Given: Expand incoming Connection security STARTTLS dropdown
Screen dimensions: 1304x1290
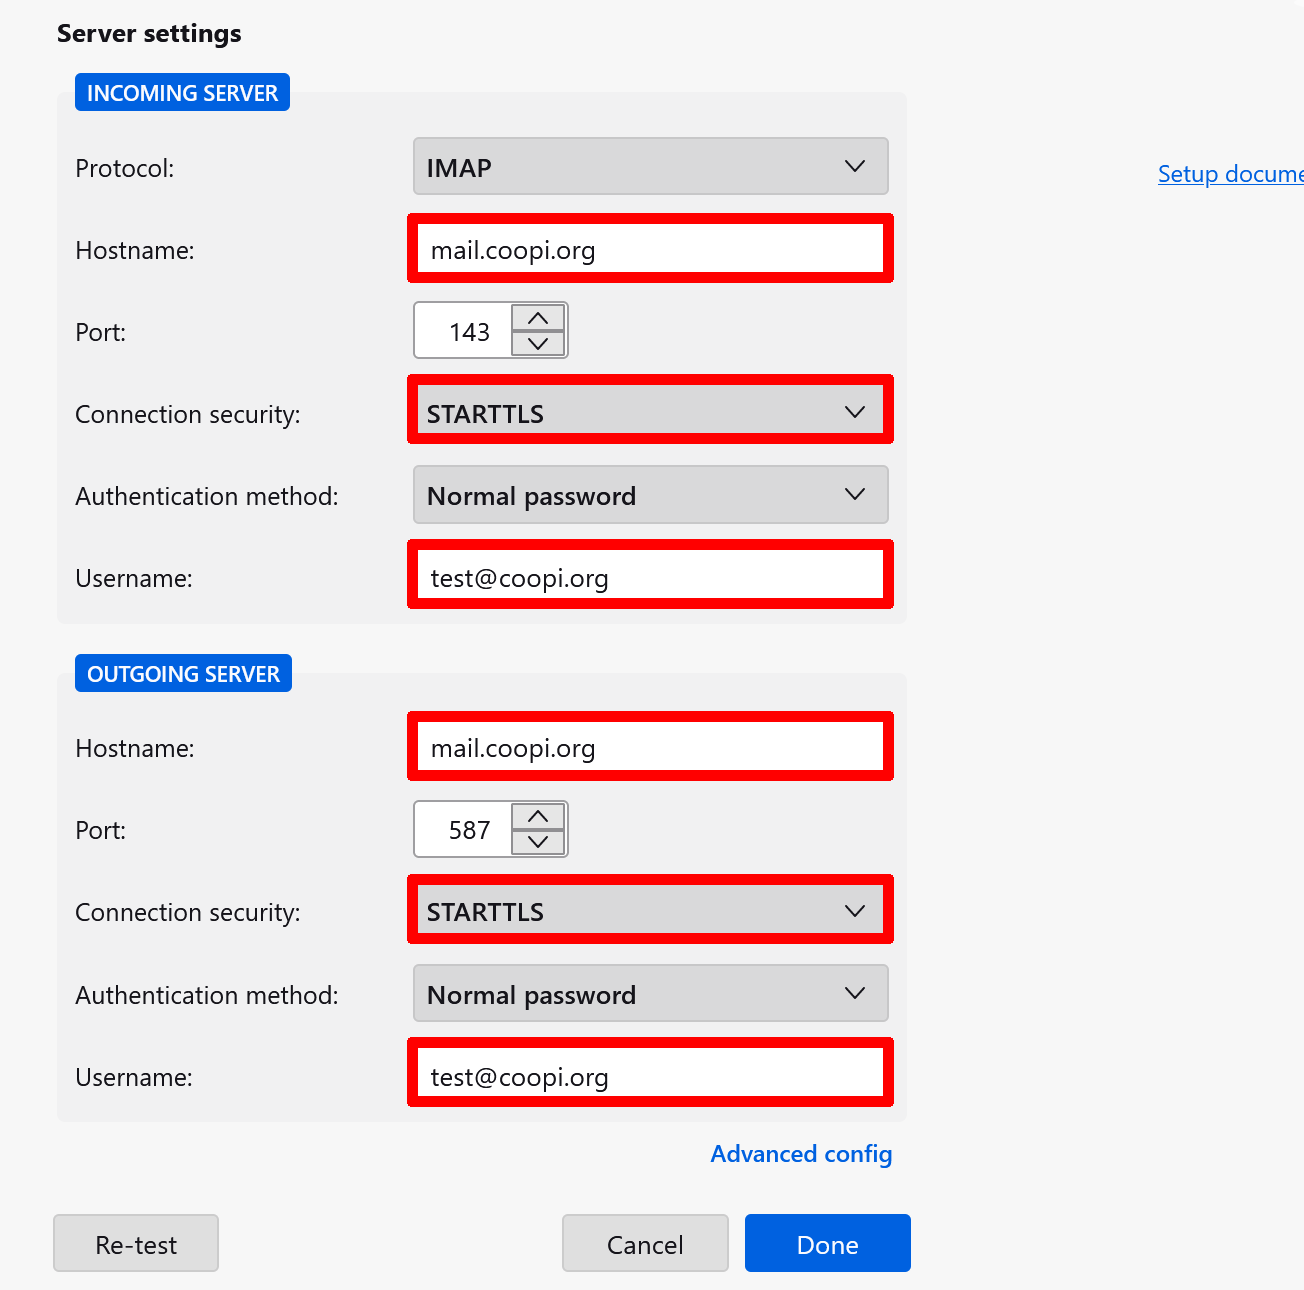Looking at the screenshot, I should coord(650,413).
